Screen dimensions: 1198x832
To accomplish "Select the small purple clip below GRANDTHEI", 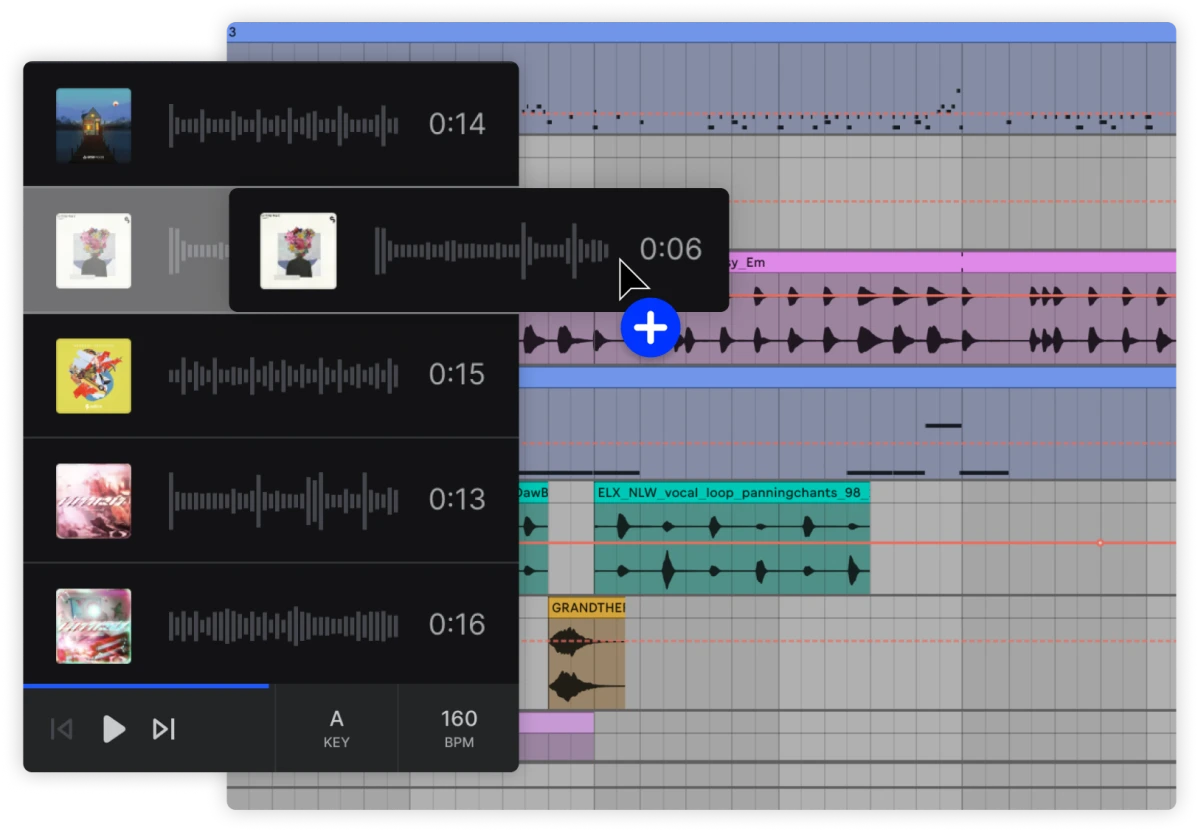I will tap(556, 735).
